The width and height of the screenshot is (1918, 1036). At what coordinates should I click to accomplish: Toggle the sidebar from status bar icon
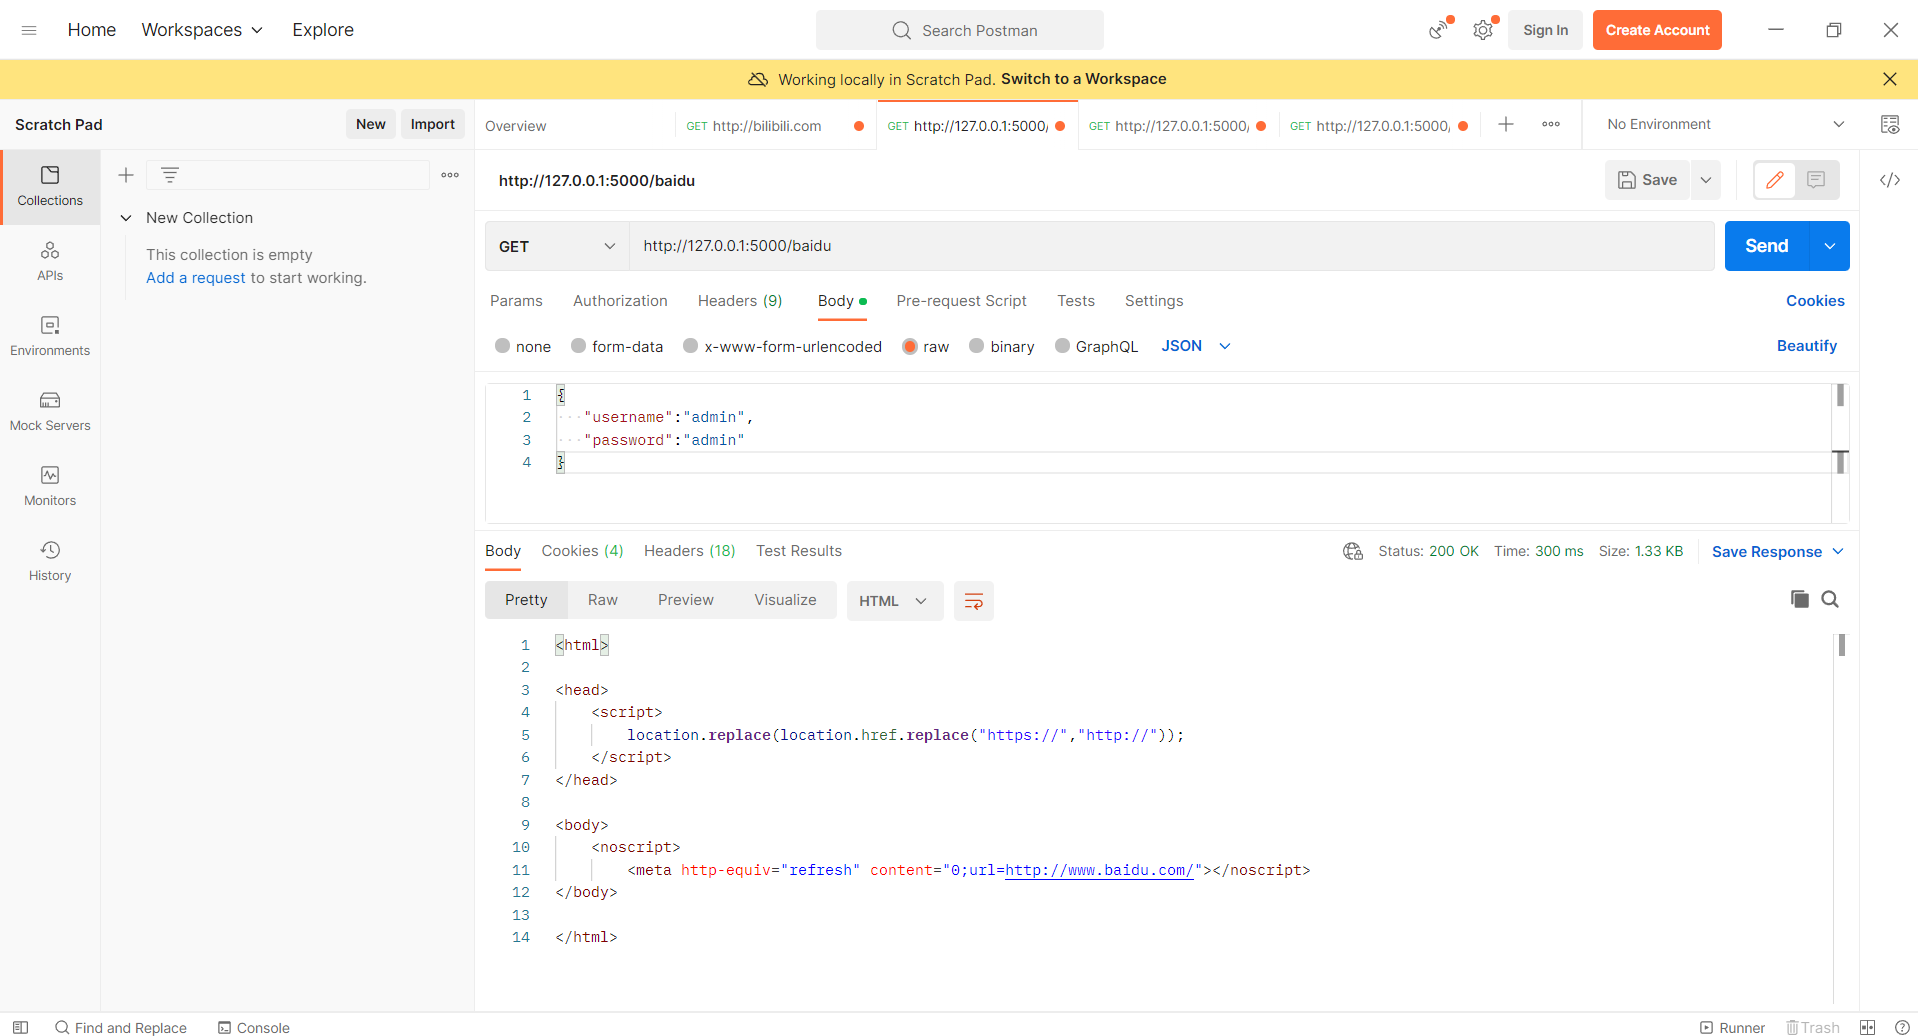[x=20, y=1027]
